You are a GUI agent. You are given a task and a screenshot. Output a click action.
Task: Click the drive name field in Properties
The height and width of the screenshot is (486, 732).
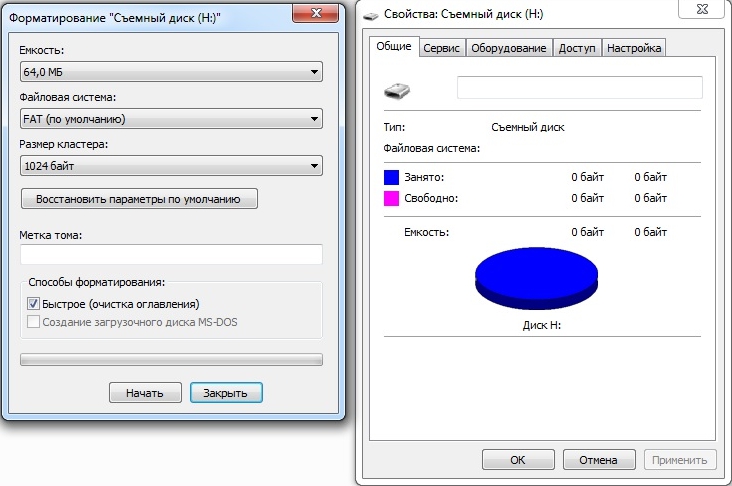pos(580,87)
